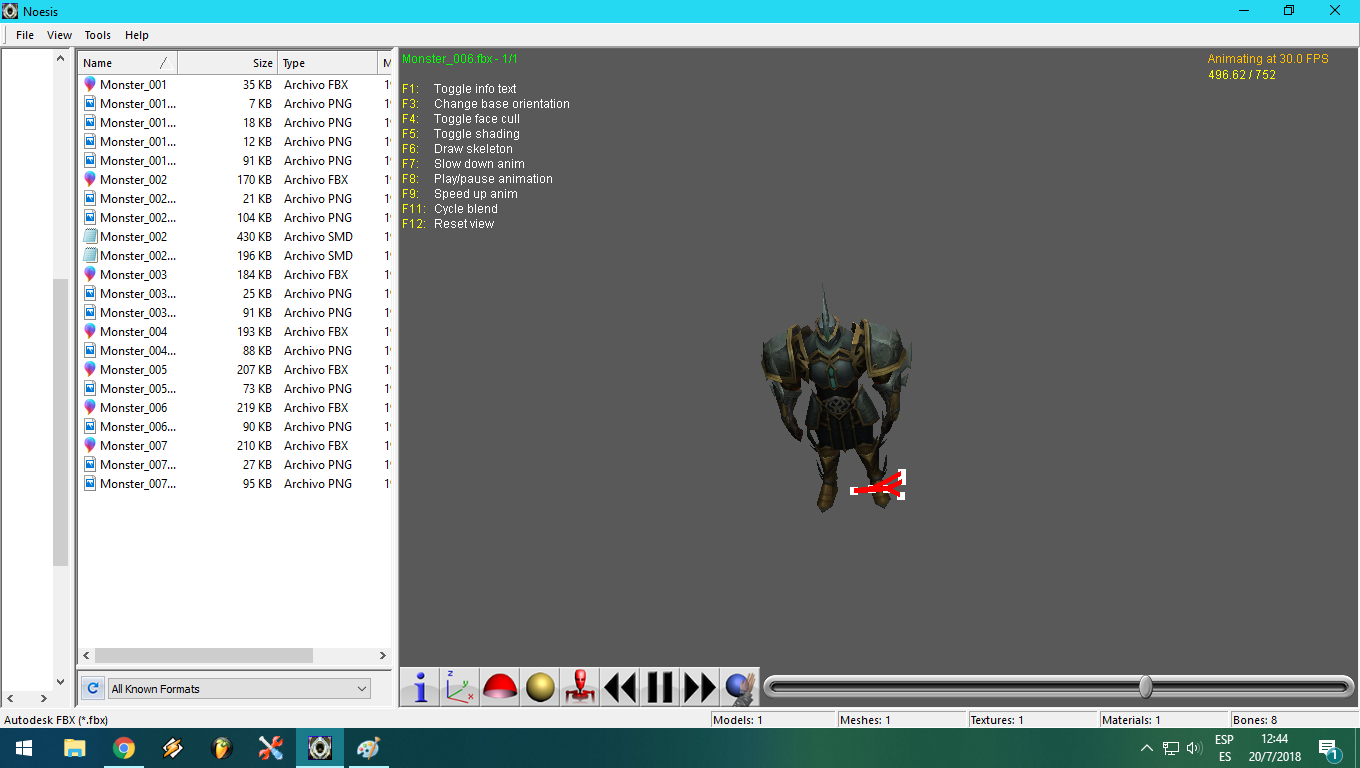The height and width of the screenshot is (768, 1360).
Task: Click the gold sphere icon
Action: click(x=540, y=687)
